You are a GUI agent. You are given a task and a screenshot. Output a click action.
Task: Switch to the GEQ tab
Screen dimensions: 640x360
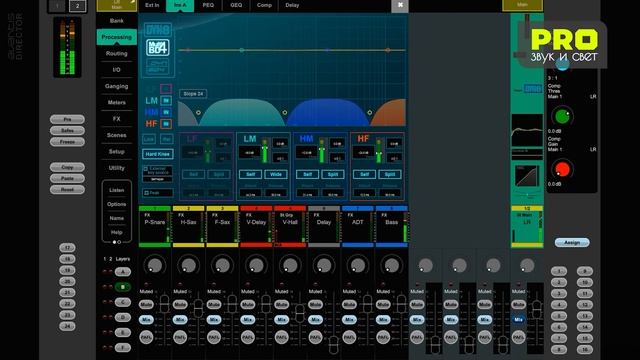coord(236,5)
